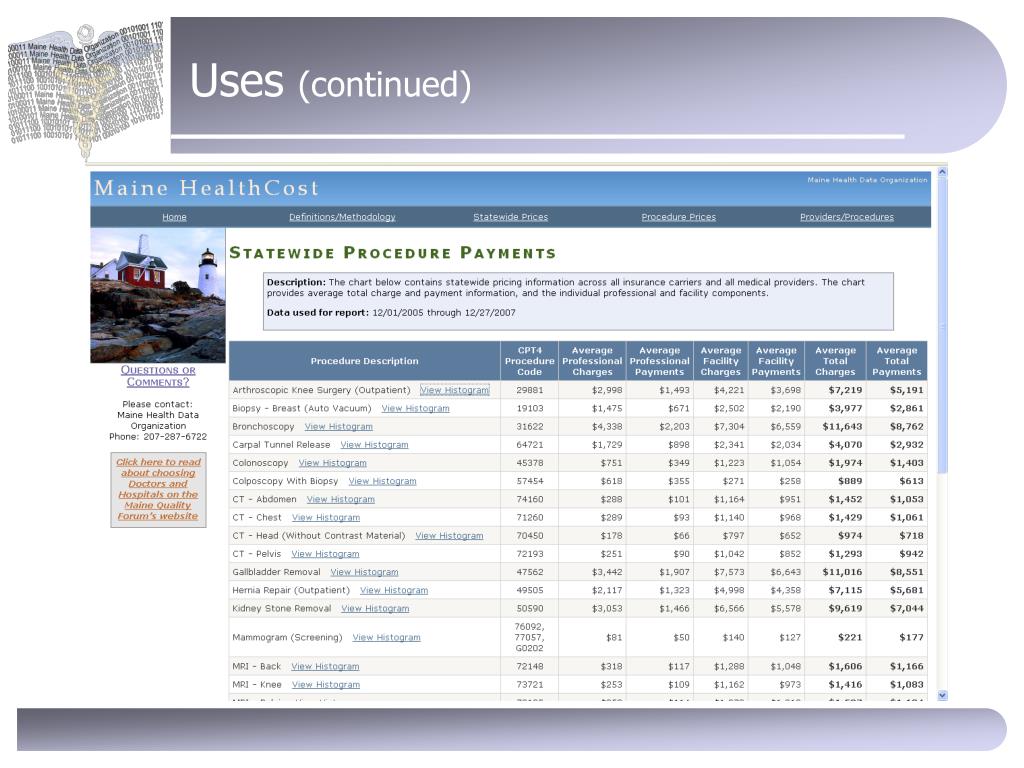The image size is (1024, 768).
Task: Click procedure code 64721 for Carpal Tunnel
Action: pos(530,445)
